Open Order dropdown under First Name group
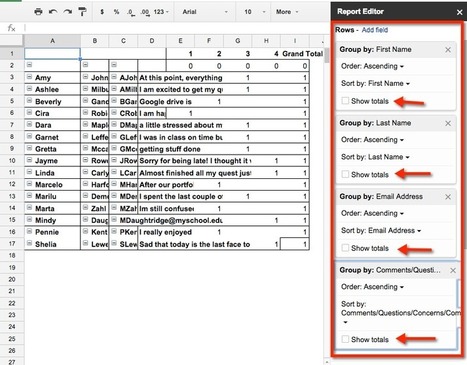Image resolution: width=467 pixels, height=365 pixels. 372,66
